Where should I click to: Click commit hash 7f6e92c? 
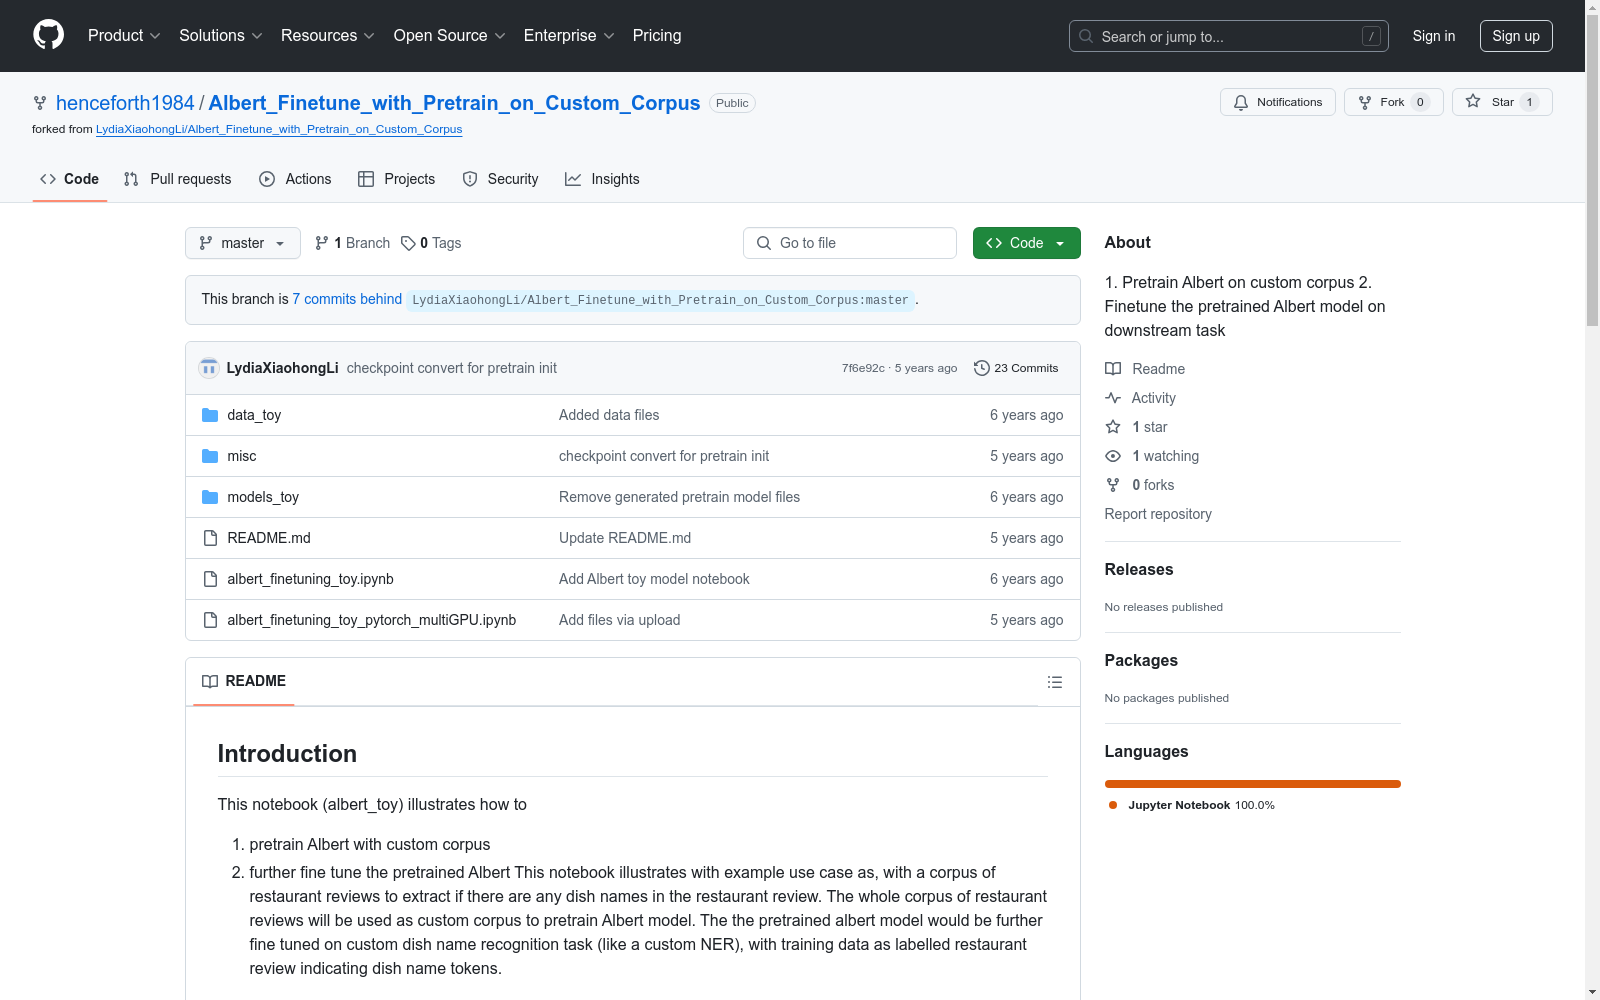click(863, 368)
